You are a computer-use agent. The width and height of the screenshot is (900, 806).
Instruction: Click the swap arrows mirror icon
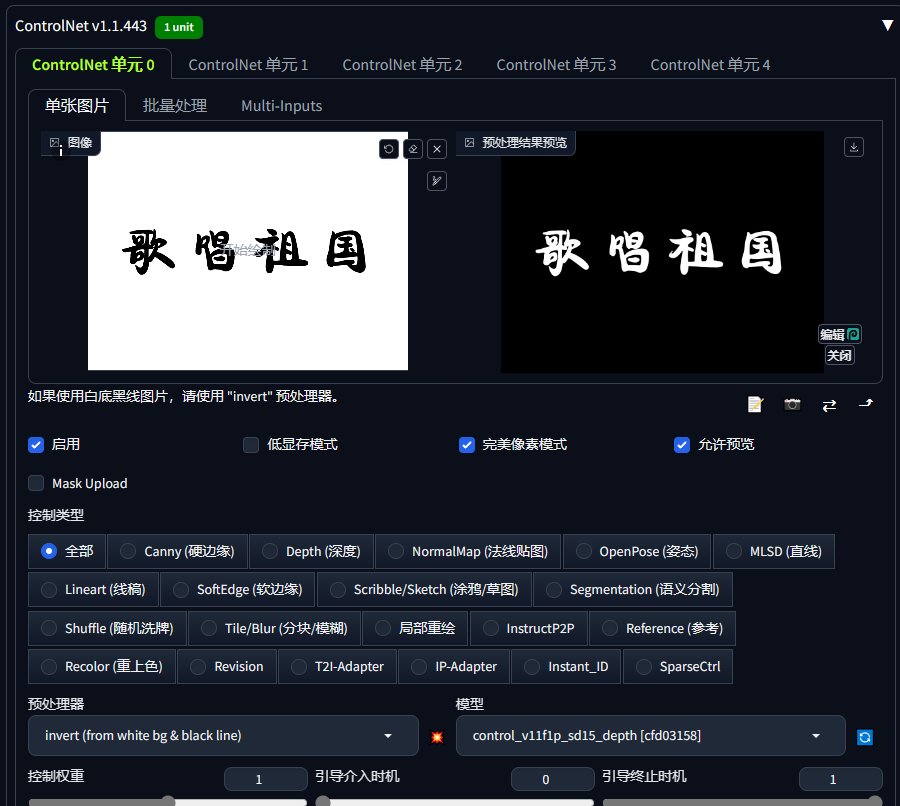click(x=829, y=404)
